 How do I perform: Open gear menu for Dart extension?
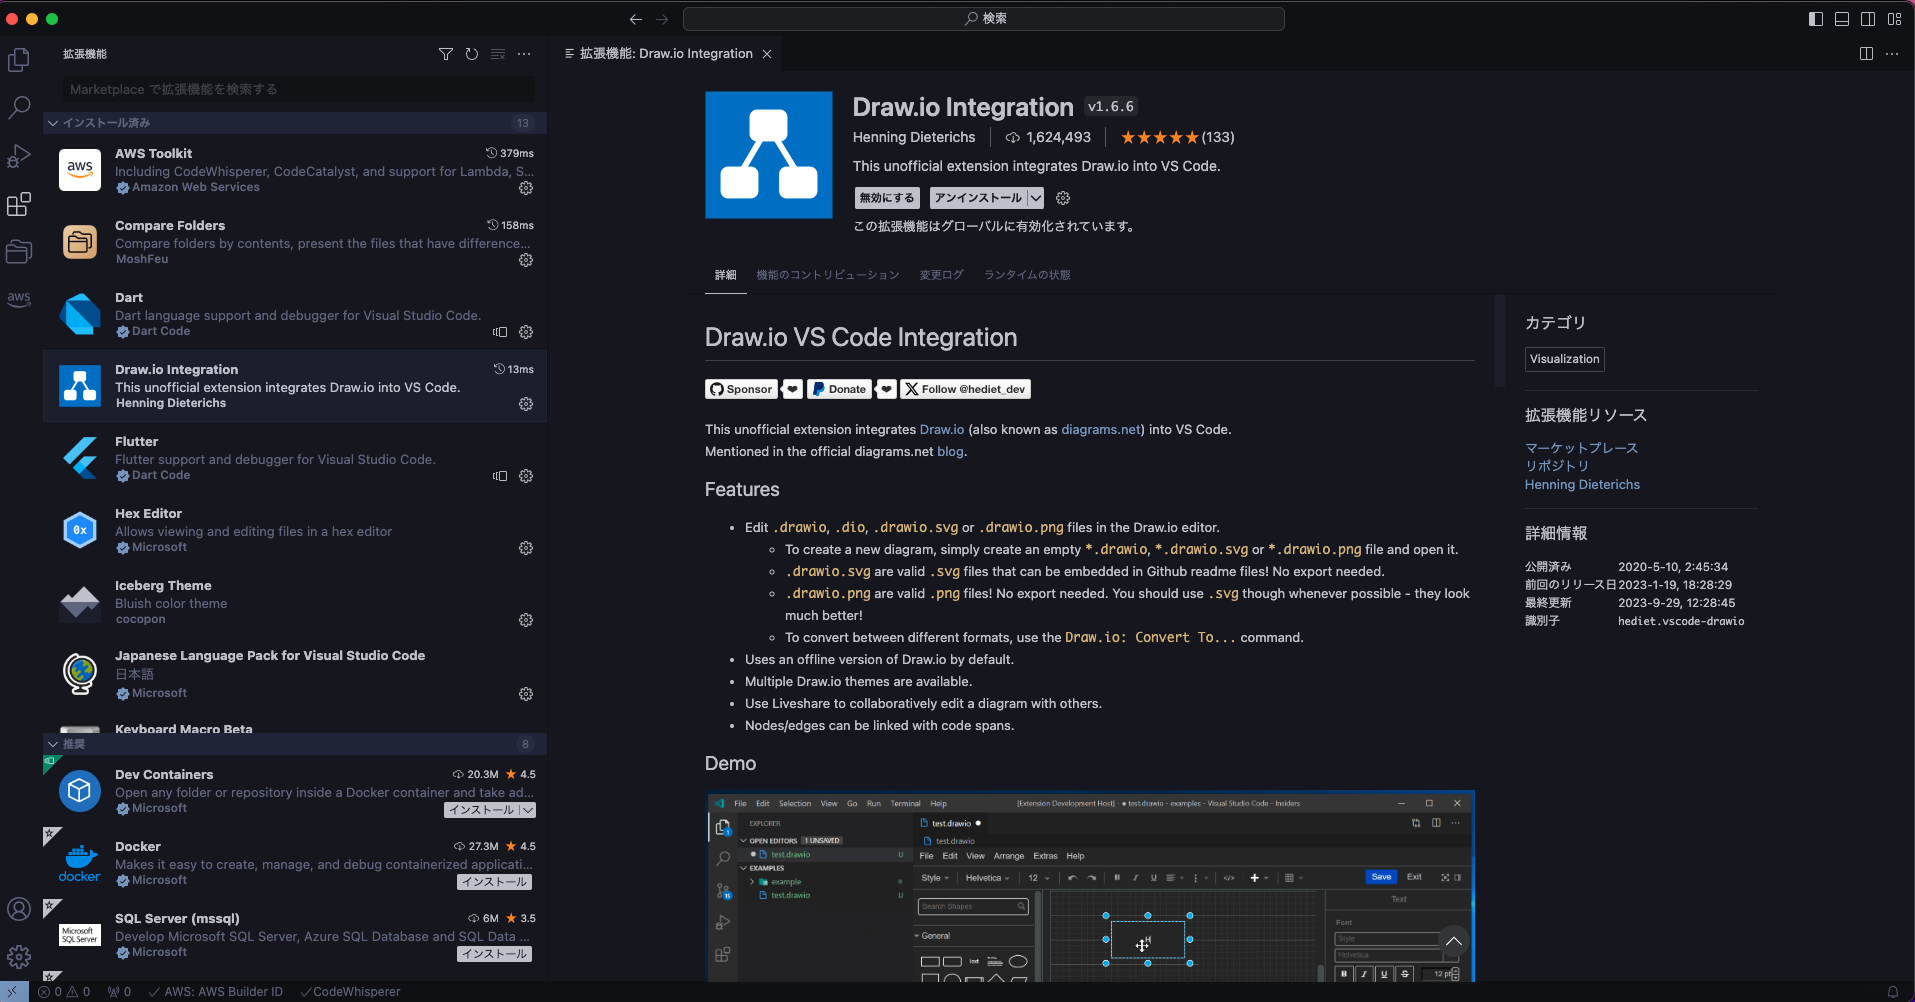point(526,332)
